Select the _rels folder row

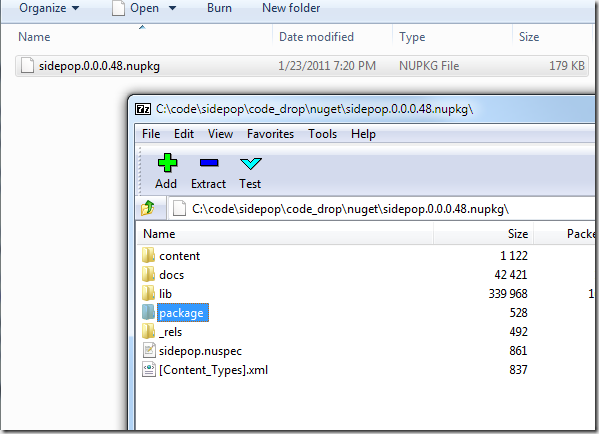point(367,332)
